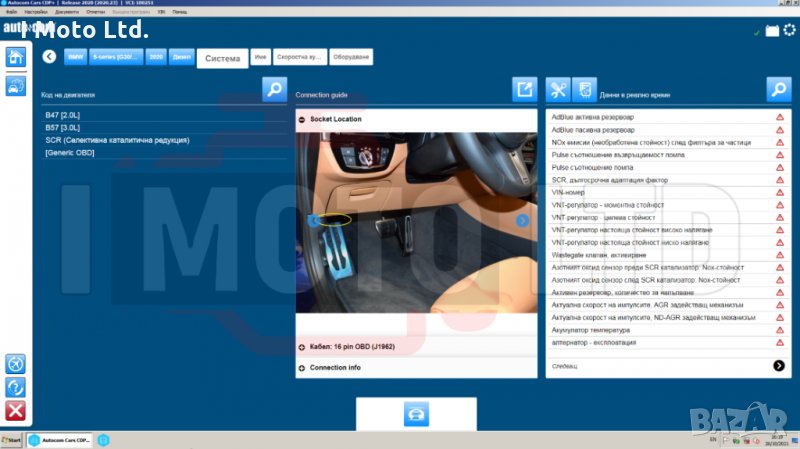Click the wrench and screwdriver tools icon
The width and height of the screenshot is (800, 449).
558,90
